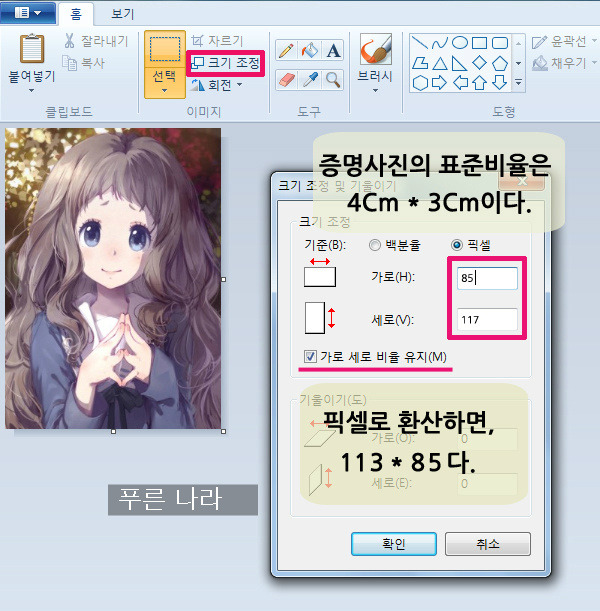Select the Fill bucket tool
The width and height of the screenshot is (600, 611).
310,50
